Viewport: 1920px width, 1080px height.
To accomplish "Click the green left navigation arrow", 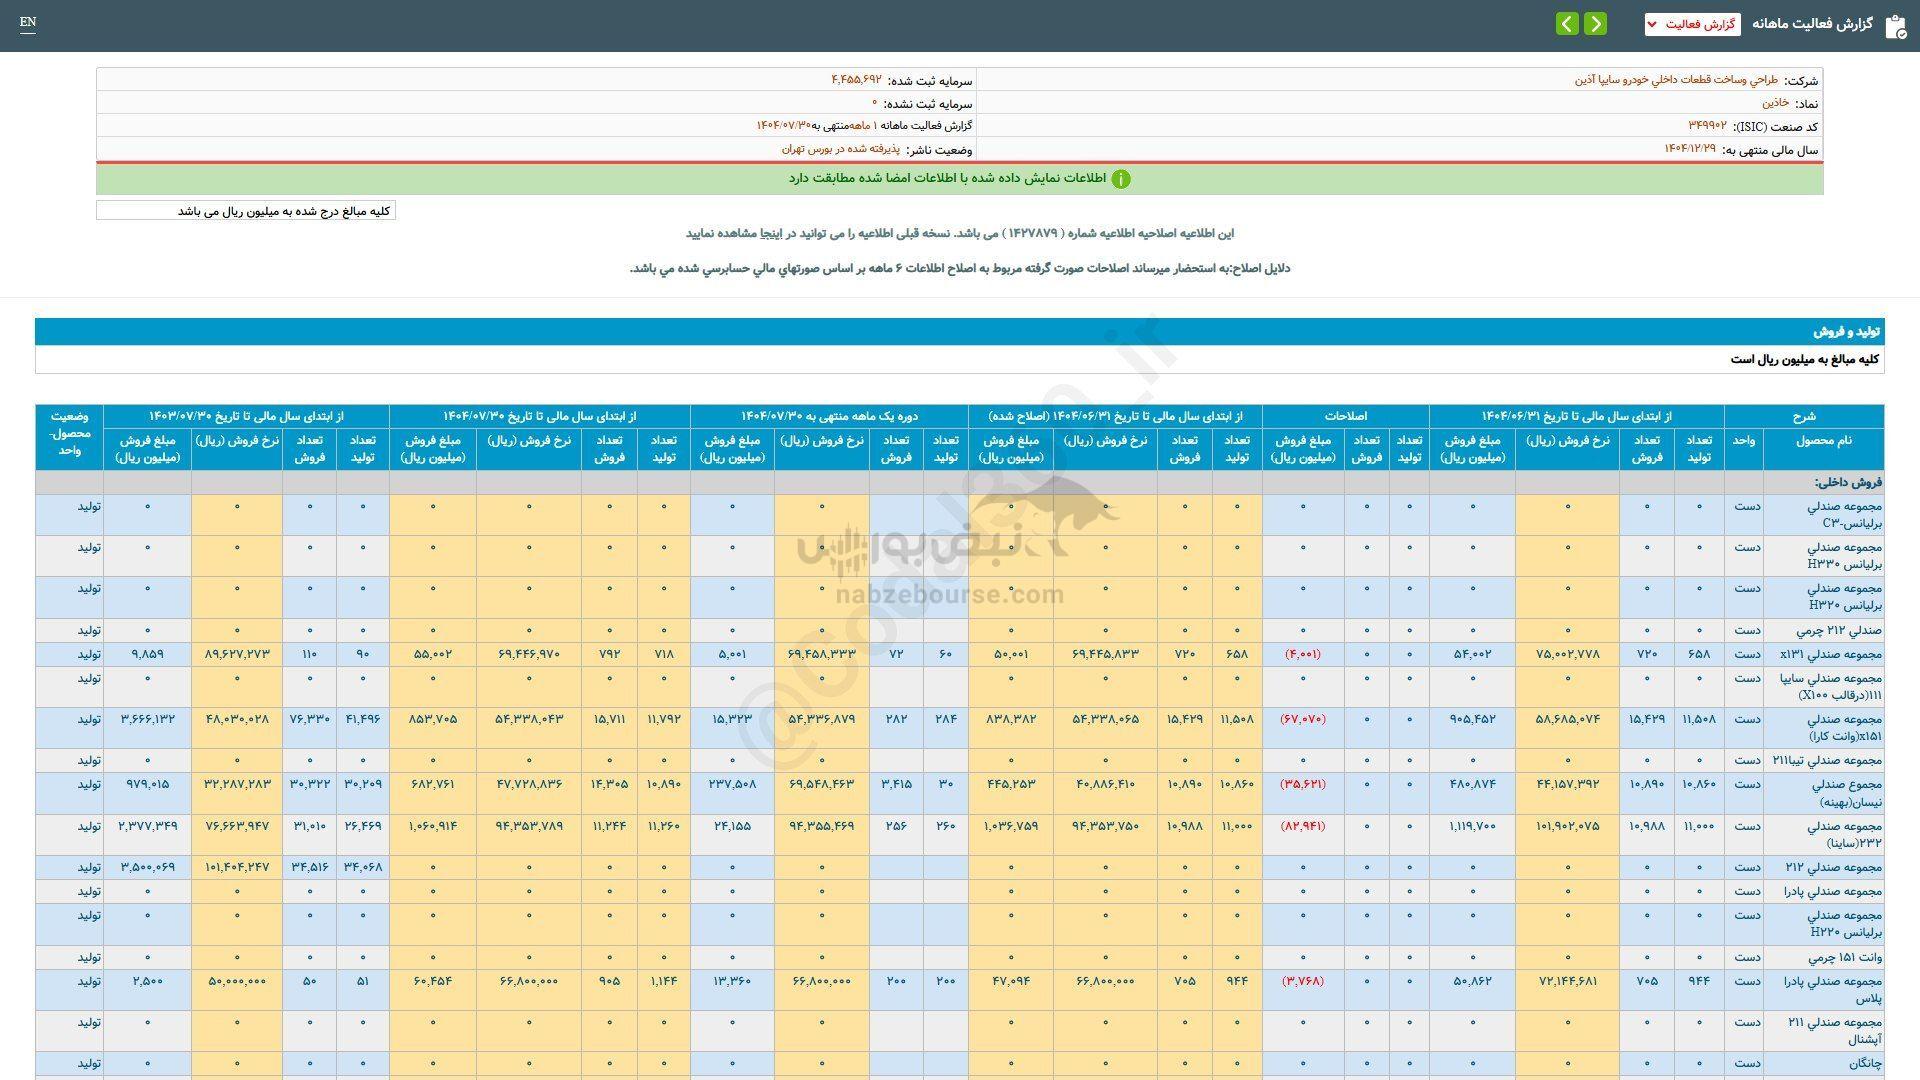I will (1566, 23).
